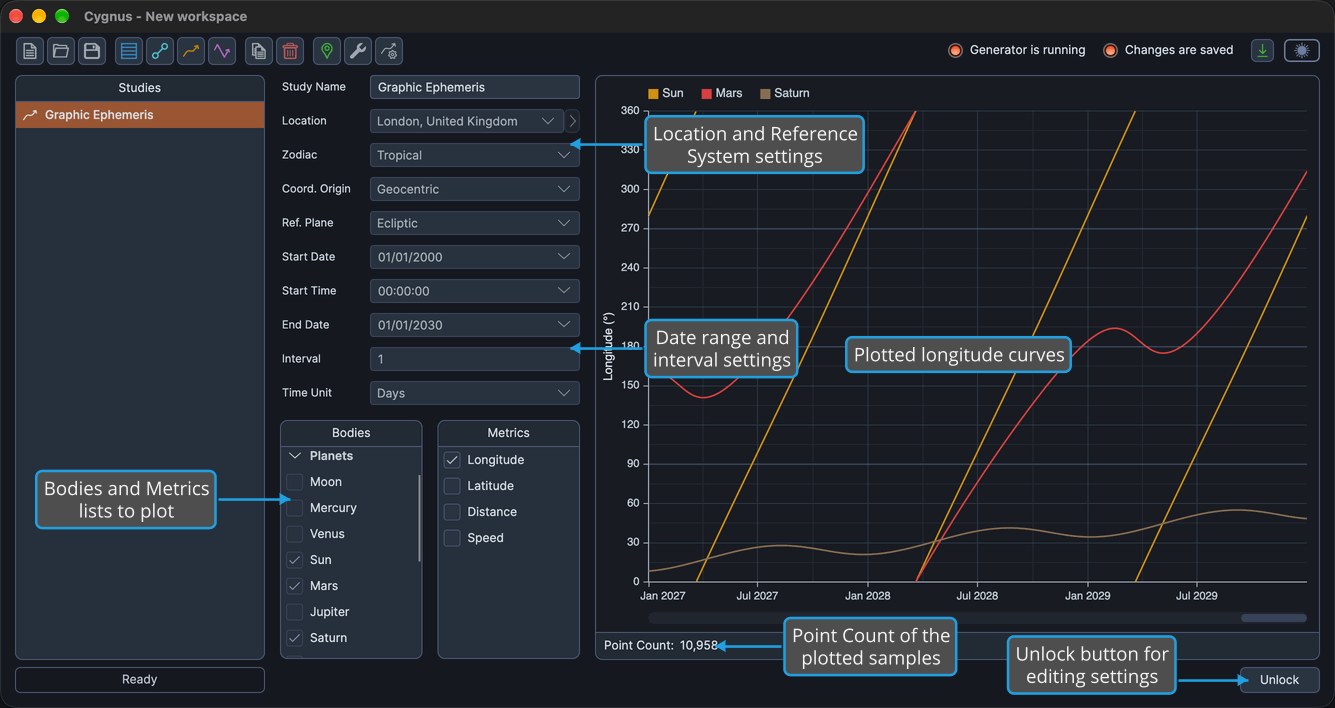1335x708 pixels.
Task: Click the Bodies list vertical scrollbar
Action: point(419,518)
